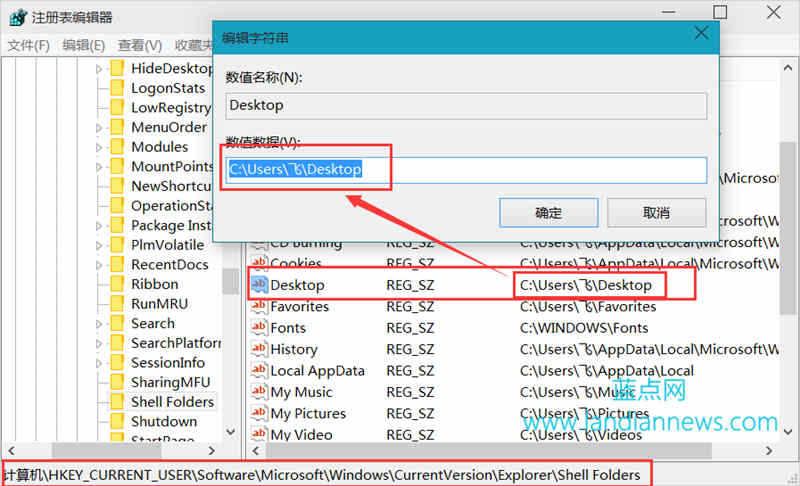800x486 pixels.
Task: Select the Shutdown tree item
Action: (163, 422)
